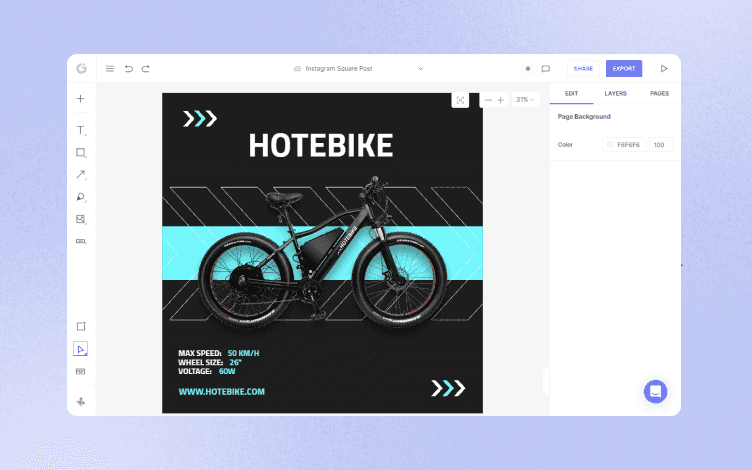The width and height of the screenshot is (752, 470).
Task: Click the EXPORT button
Action: point(623,69)
